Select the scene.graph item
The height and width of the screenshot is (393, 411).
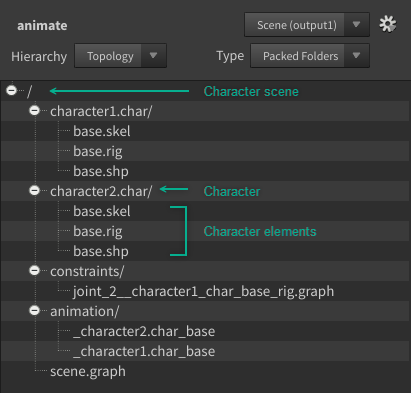205,371
